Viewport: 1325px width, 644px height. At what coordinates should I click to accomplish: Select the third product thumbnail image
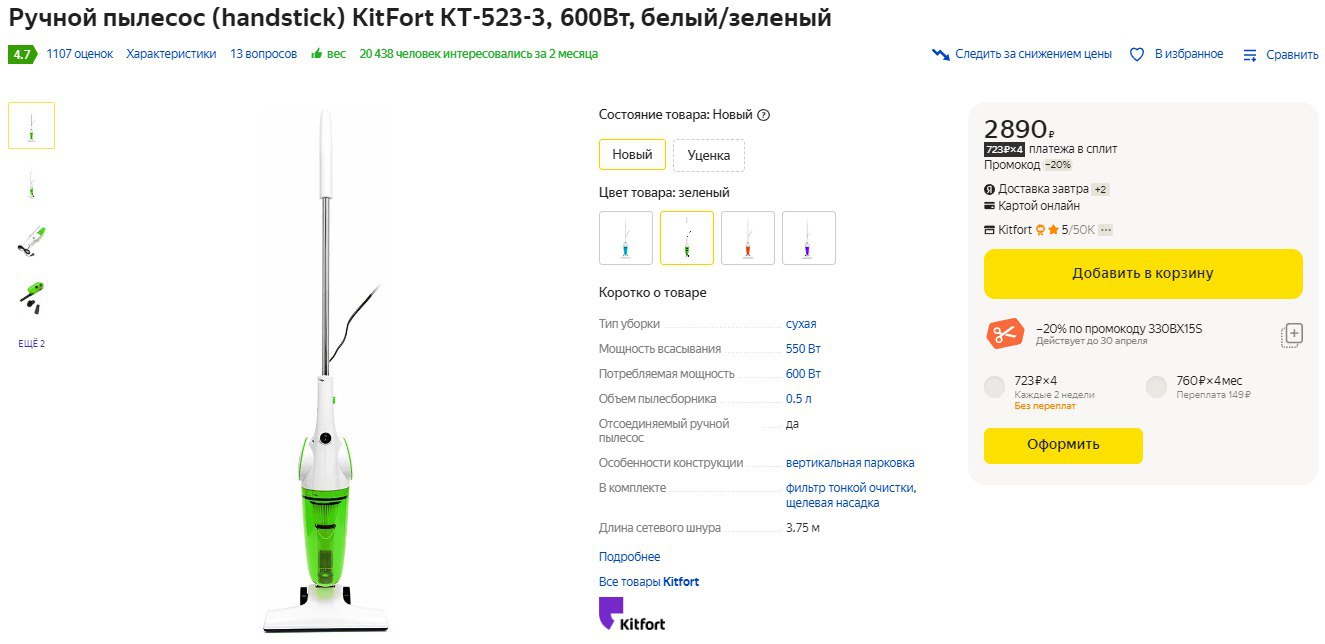(32, 240)
